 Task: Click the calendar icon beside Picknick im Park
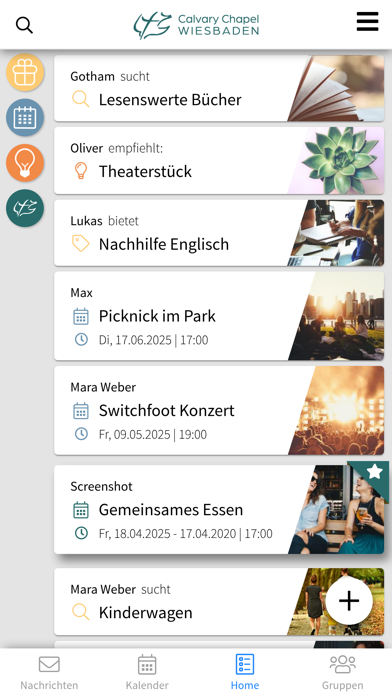[x=81, y=316]
